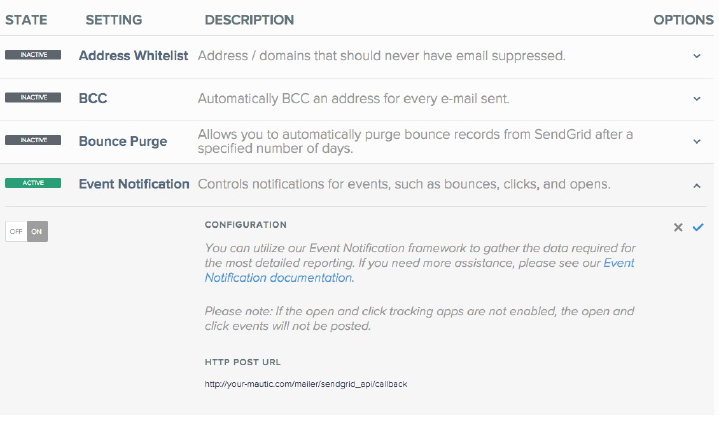
Task: Expand the Address Whitelist options chevron
Action: pos(697,56)
